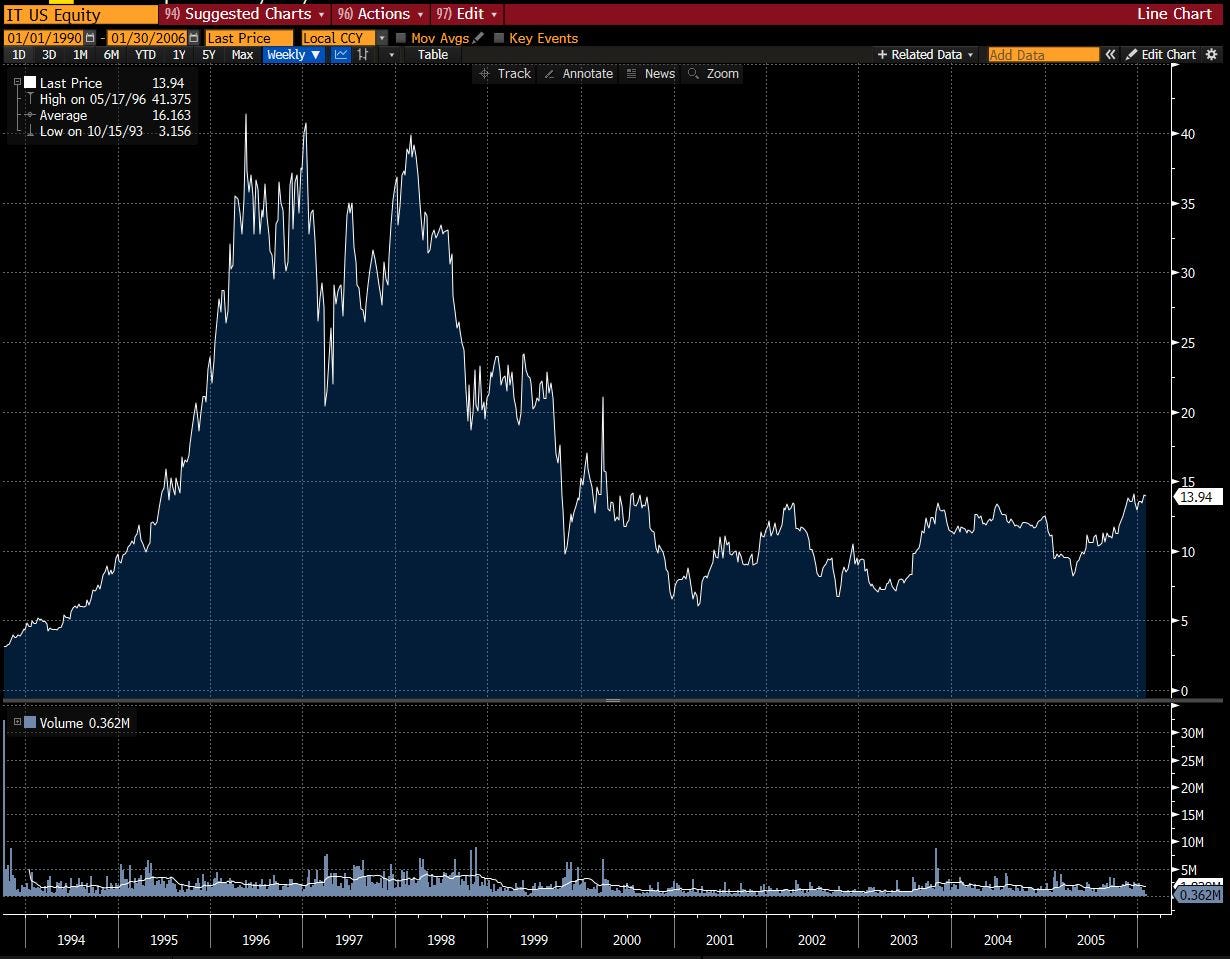Activate the Zoom magnifier tool
This screenshot has width=1230, height=959.
tap(713, 74)
